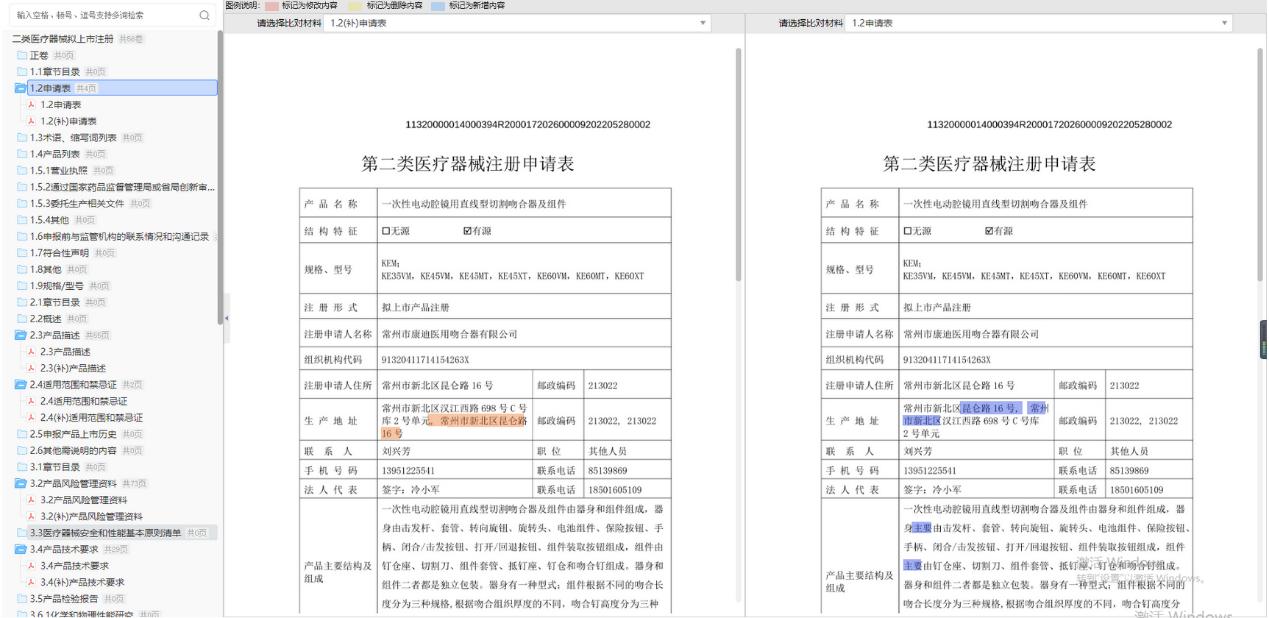Click the folder icon beside 2.6其他需说明的内容
The image size is (1269, 618).
pos(22,450)
